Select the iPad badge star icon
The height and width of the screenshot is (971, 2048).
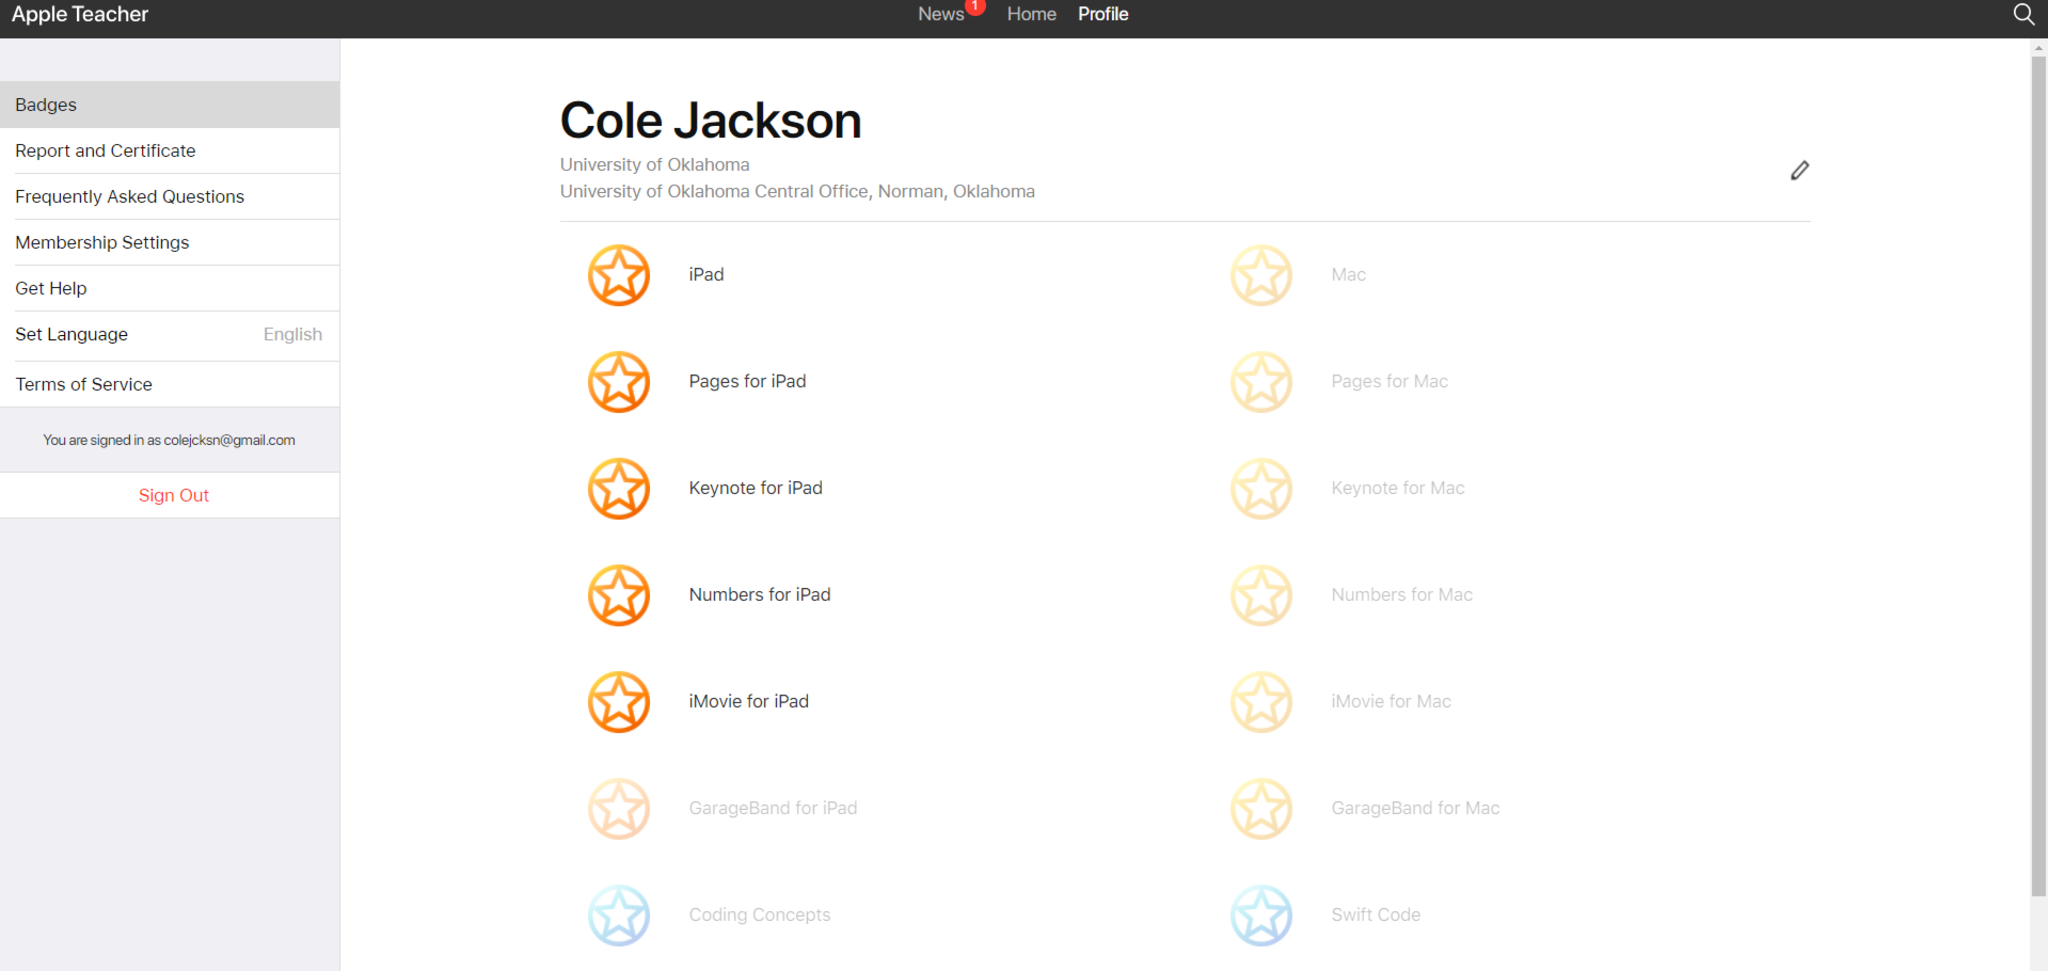(x=619, y=275)
